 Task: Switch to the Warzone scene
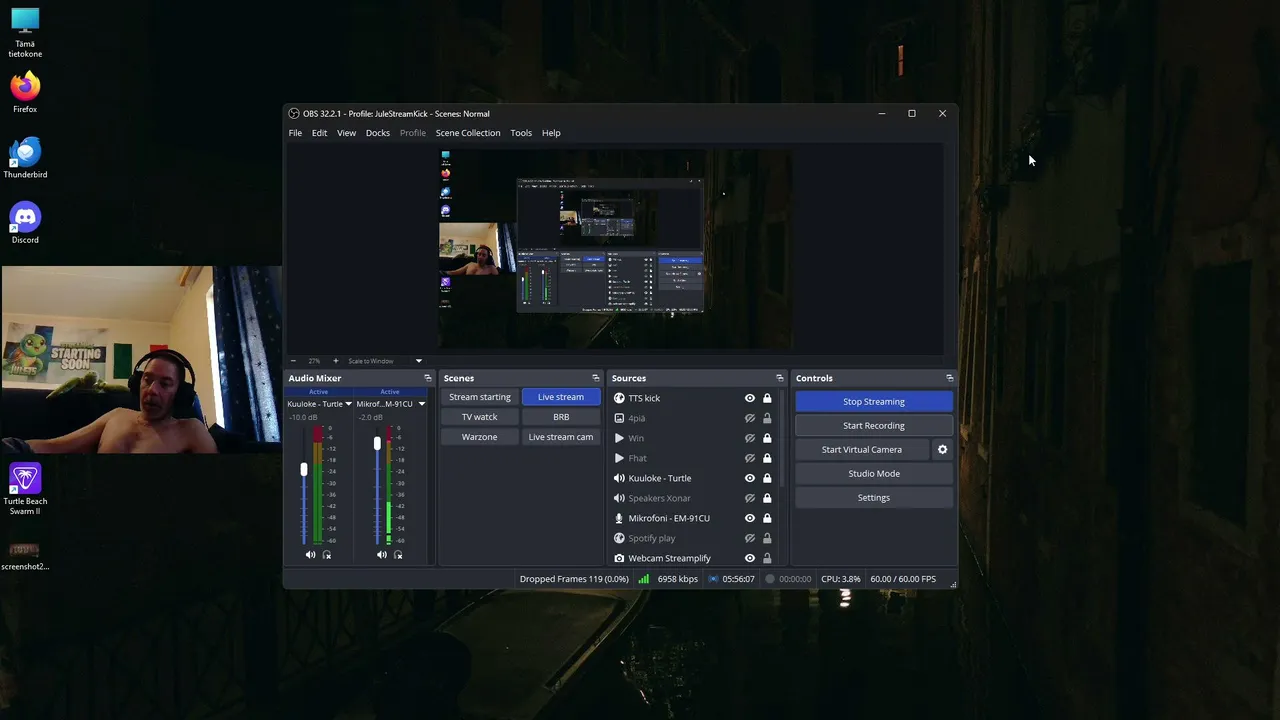click(x=480, y=437)
